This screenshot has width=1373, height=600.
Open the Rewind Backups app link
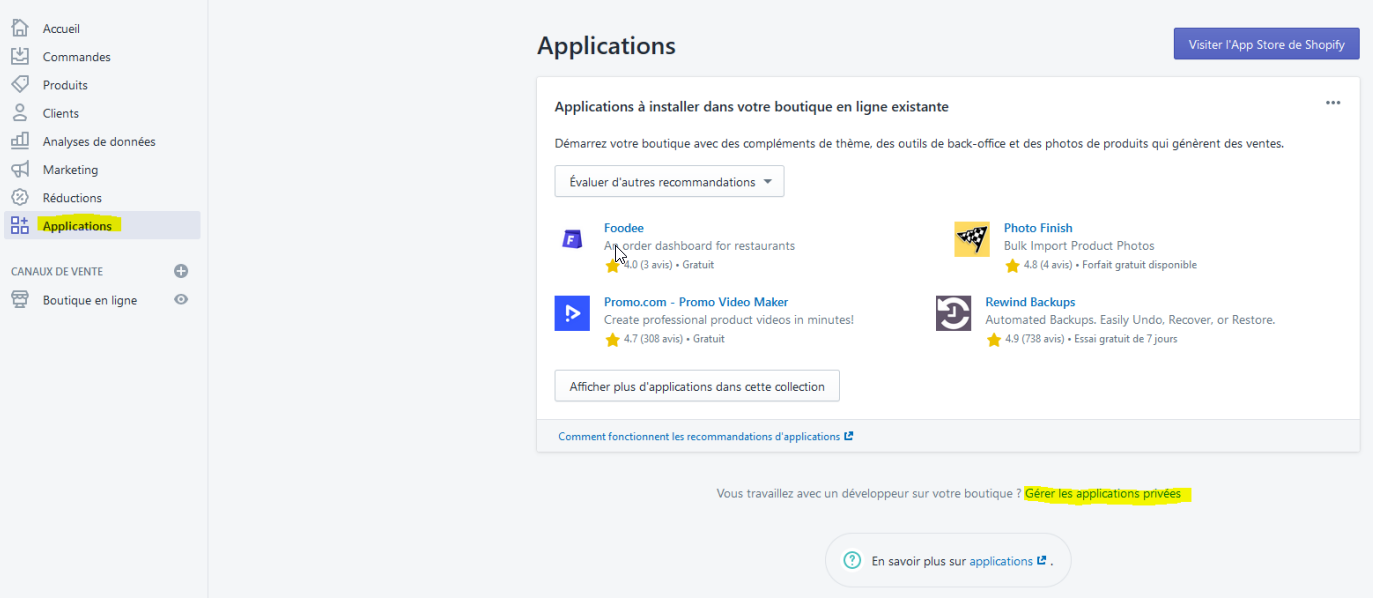1030,302
